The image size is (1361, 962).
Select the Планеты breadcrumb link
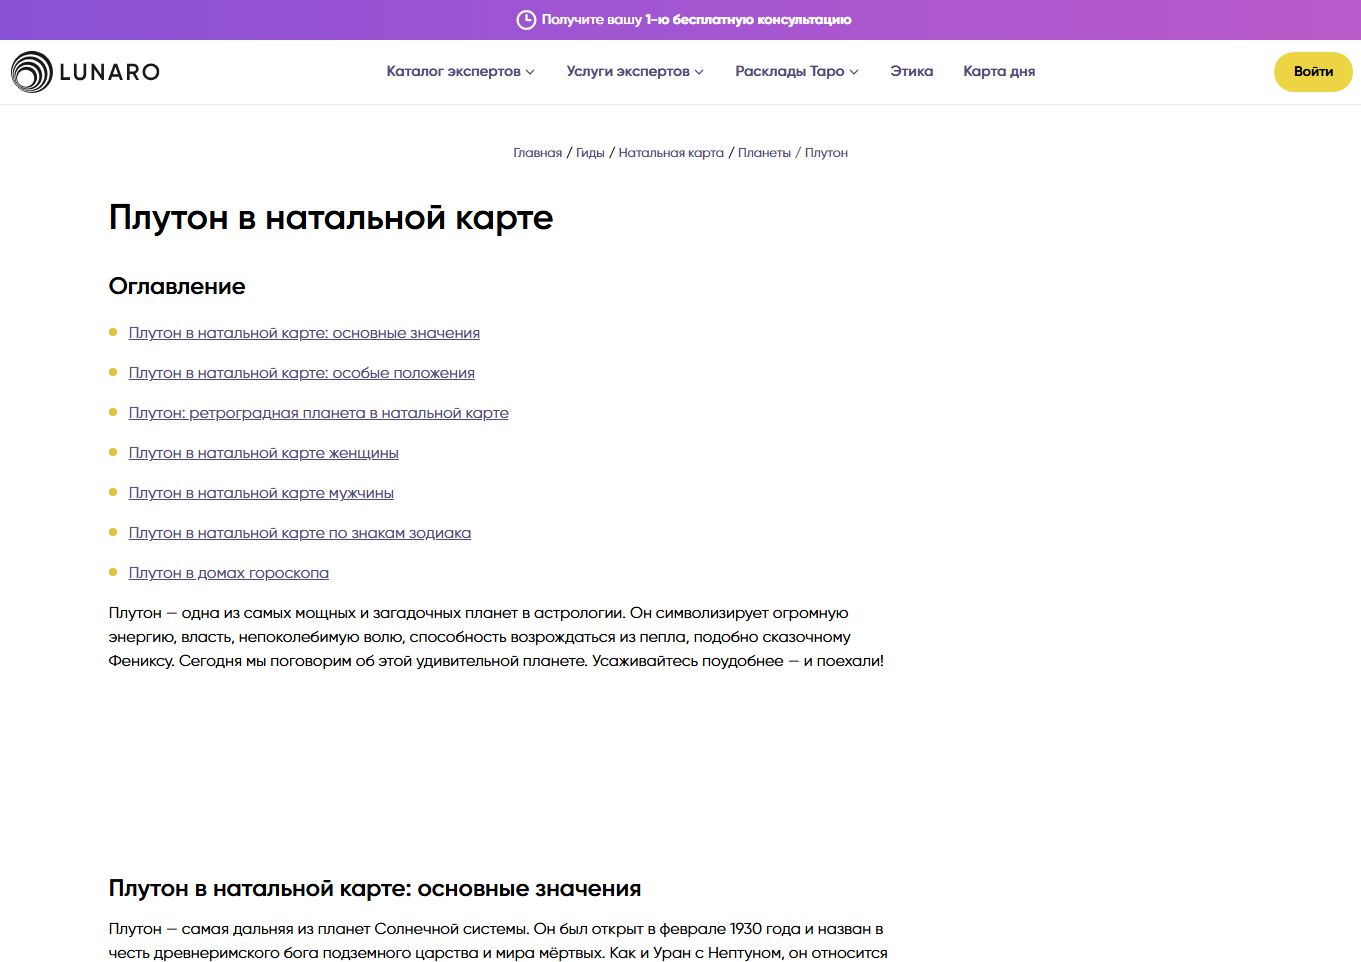pos(764,153)
